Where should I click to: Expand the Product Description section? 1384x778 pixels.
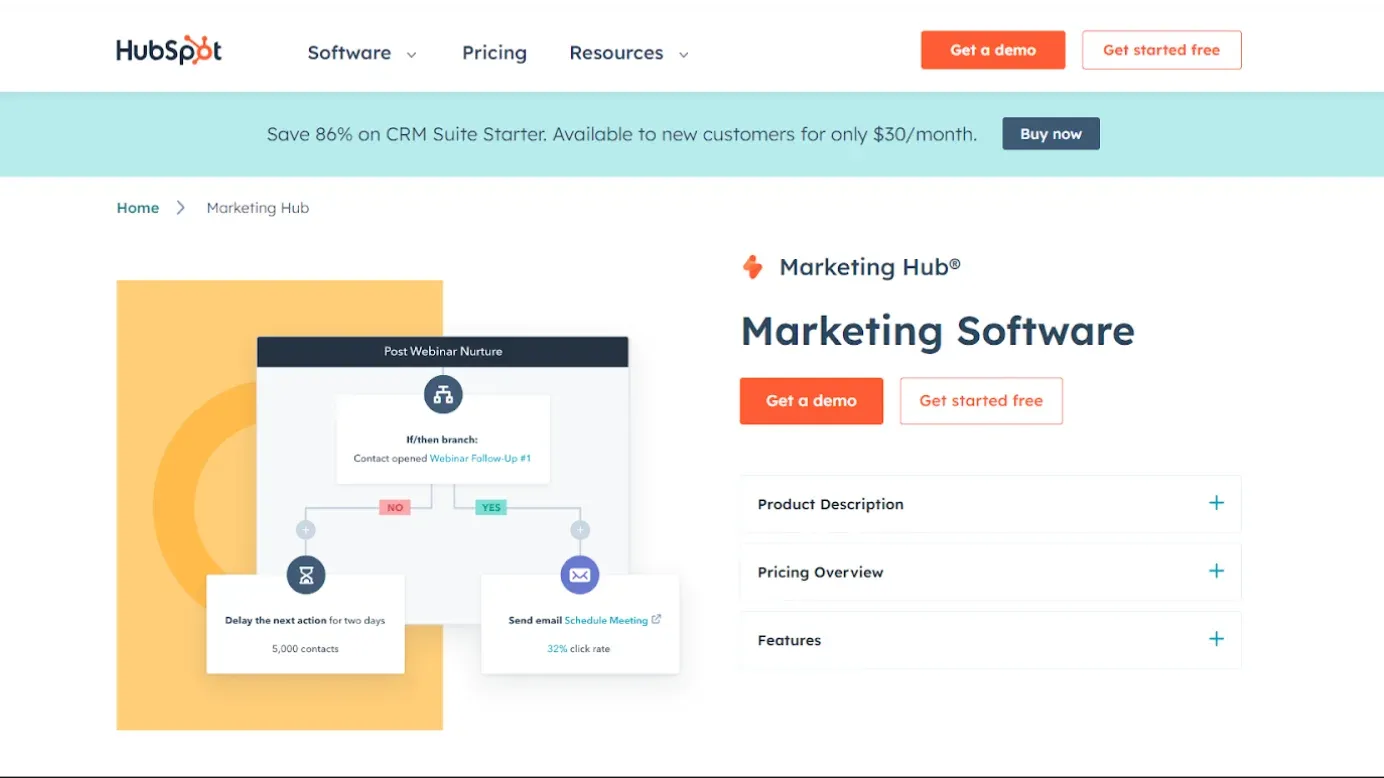[x=990, y=504]
